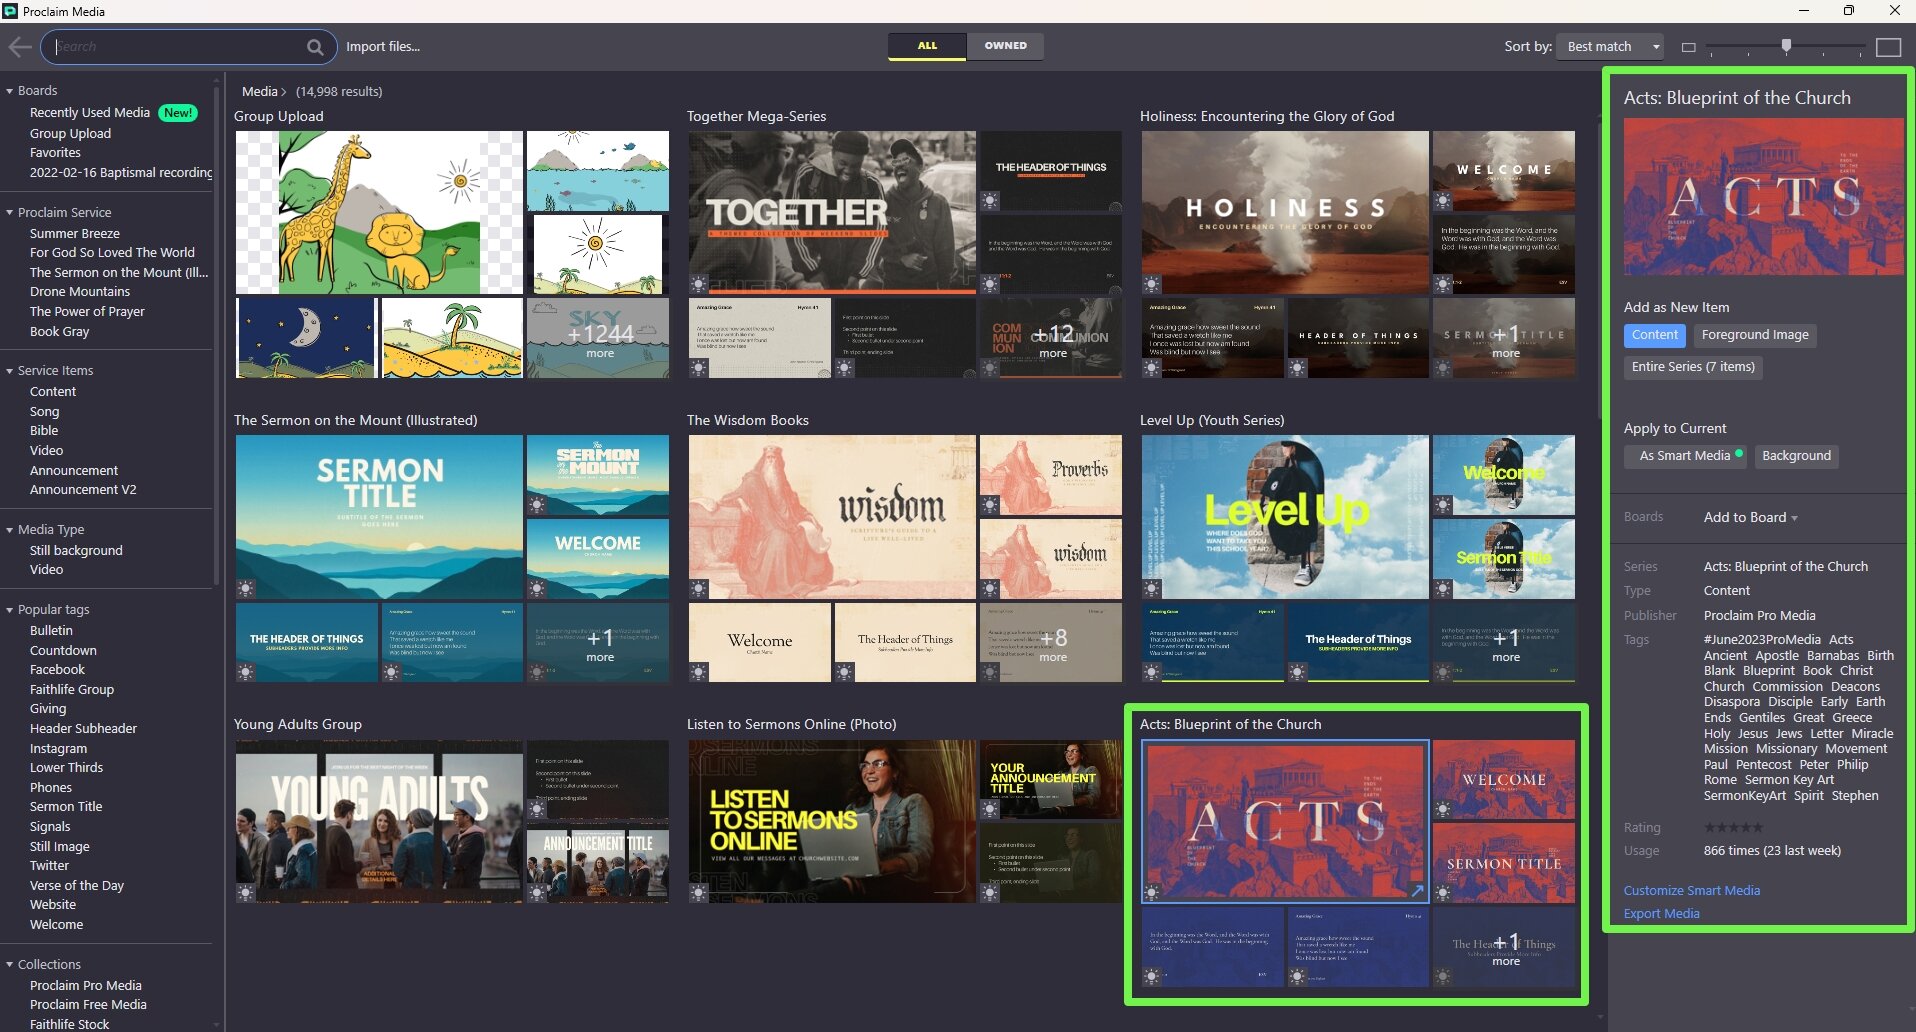Click the search magnifying glass icon
This screenshot has height=1032, width=1916.
pyautogui.click(x=315, y=46)
